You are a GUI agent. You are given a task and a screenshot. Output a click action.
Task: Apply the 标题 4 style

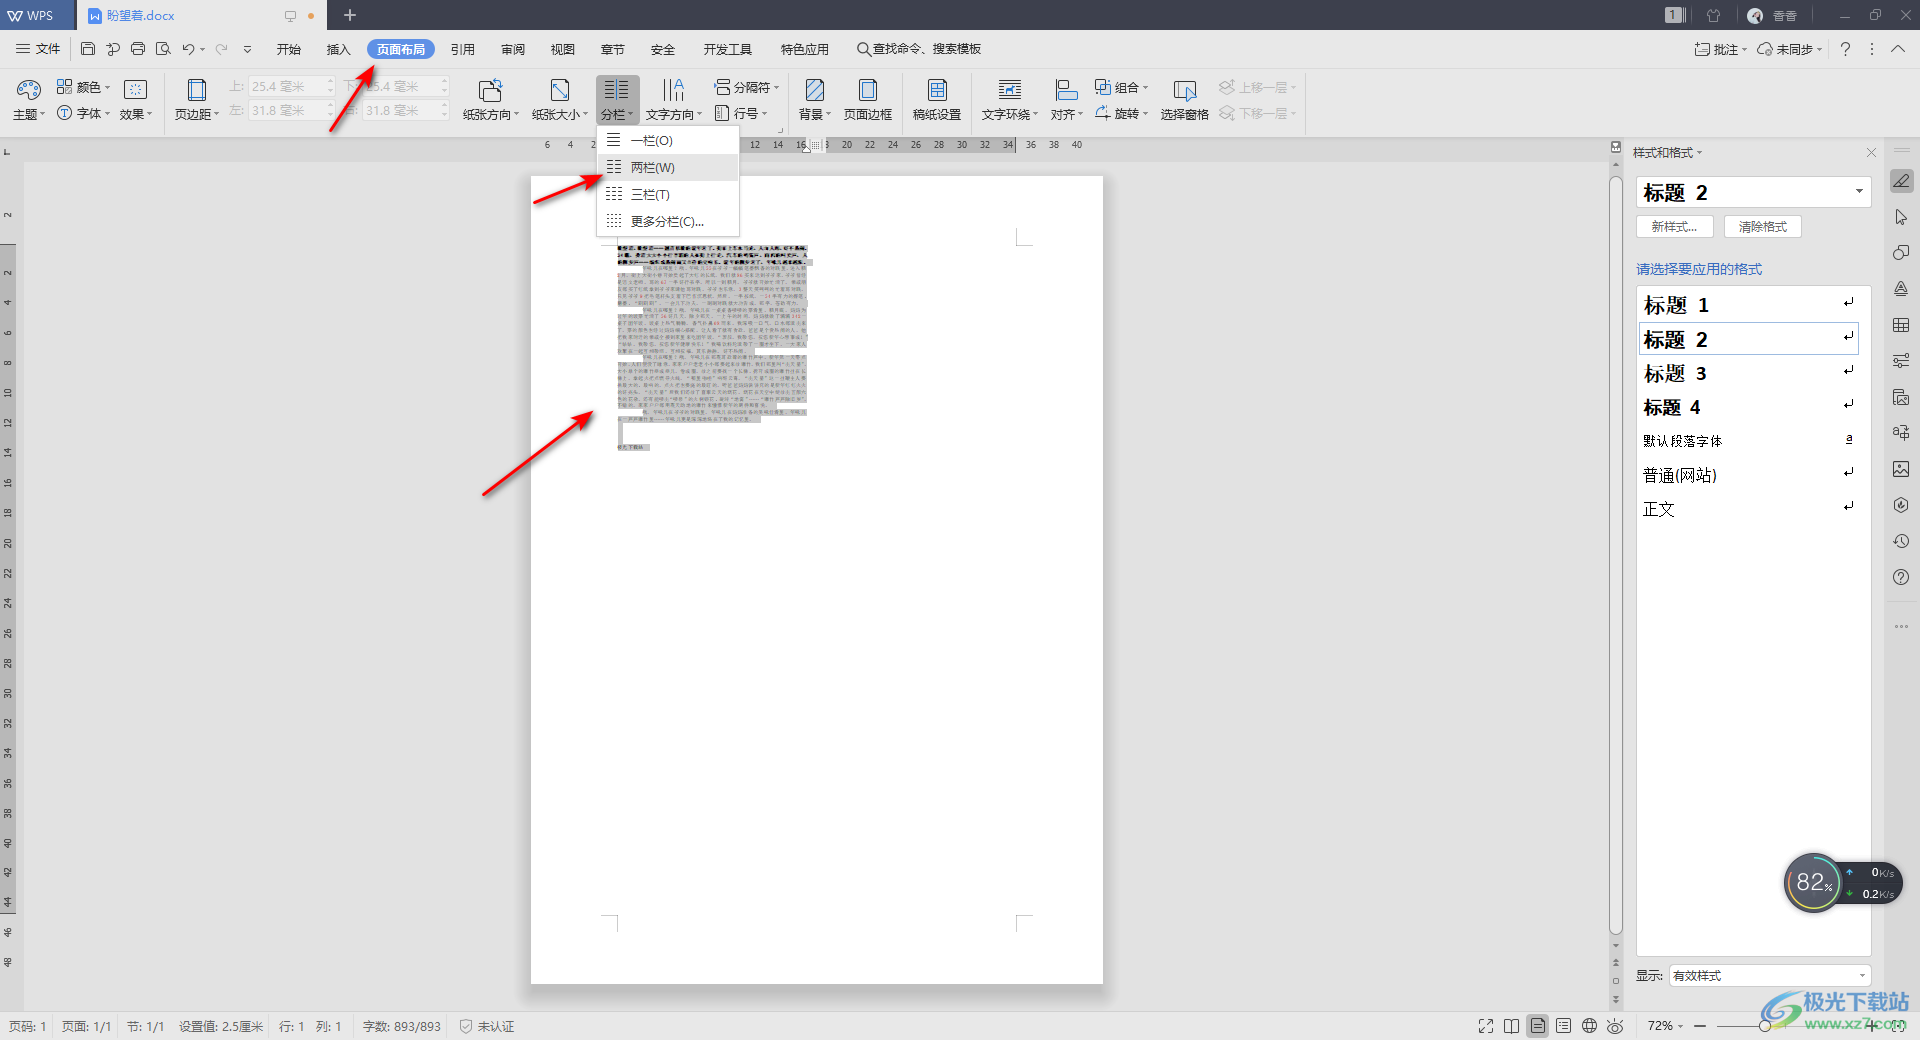click(x=1749, y=407)
